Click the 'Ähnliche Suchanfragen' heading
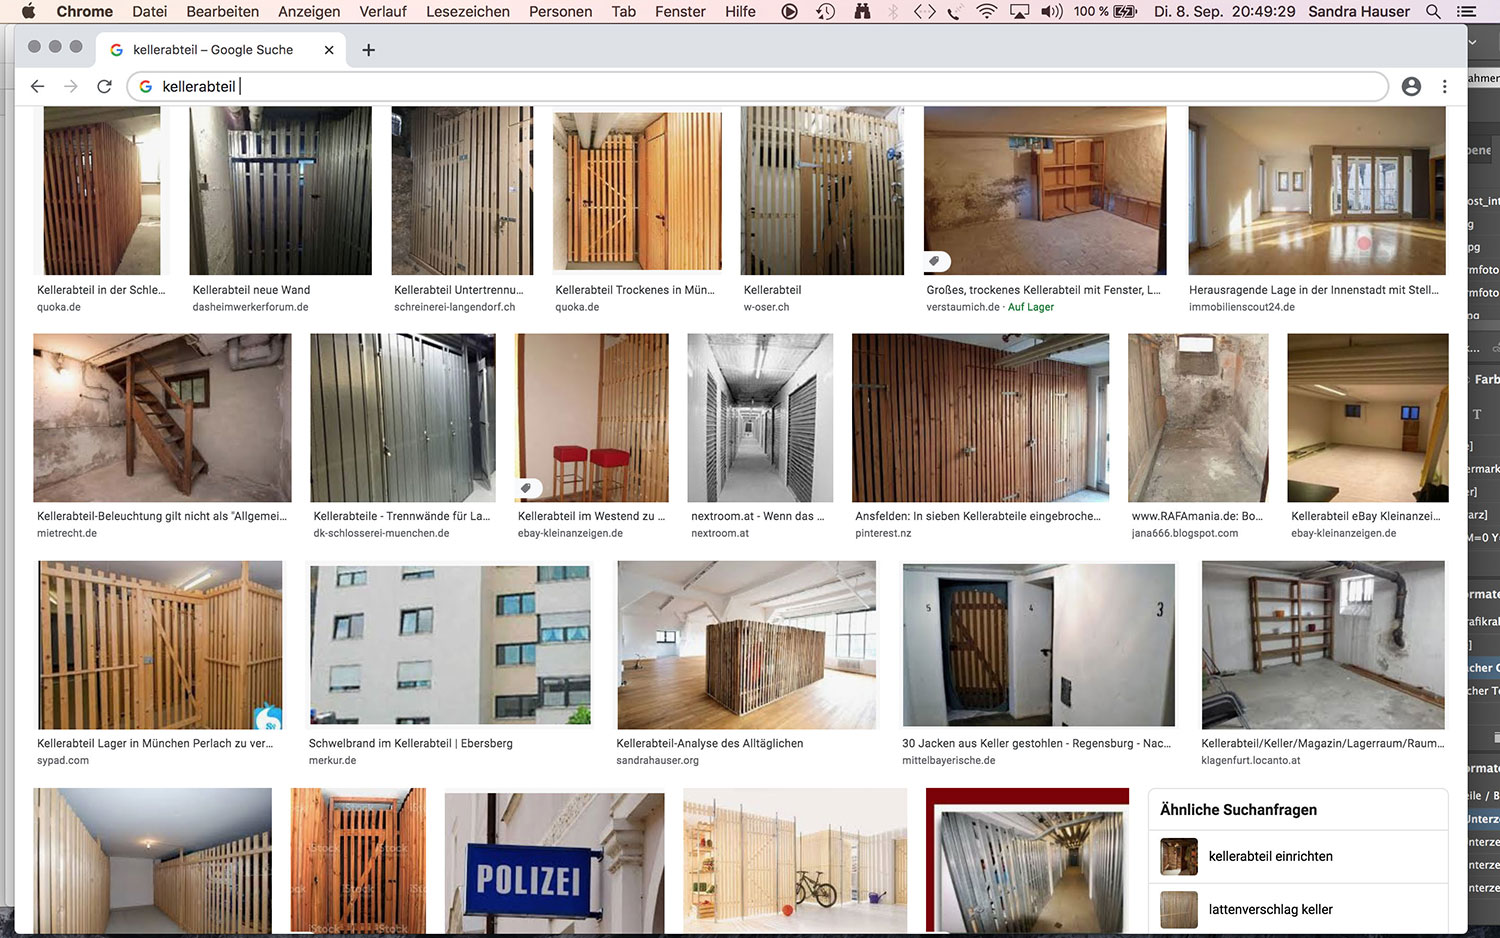Image resolution: width=1500 pixels, height=938 pixels. (x=1238, y=810)
